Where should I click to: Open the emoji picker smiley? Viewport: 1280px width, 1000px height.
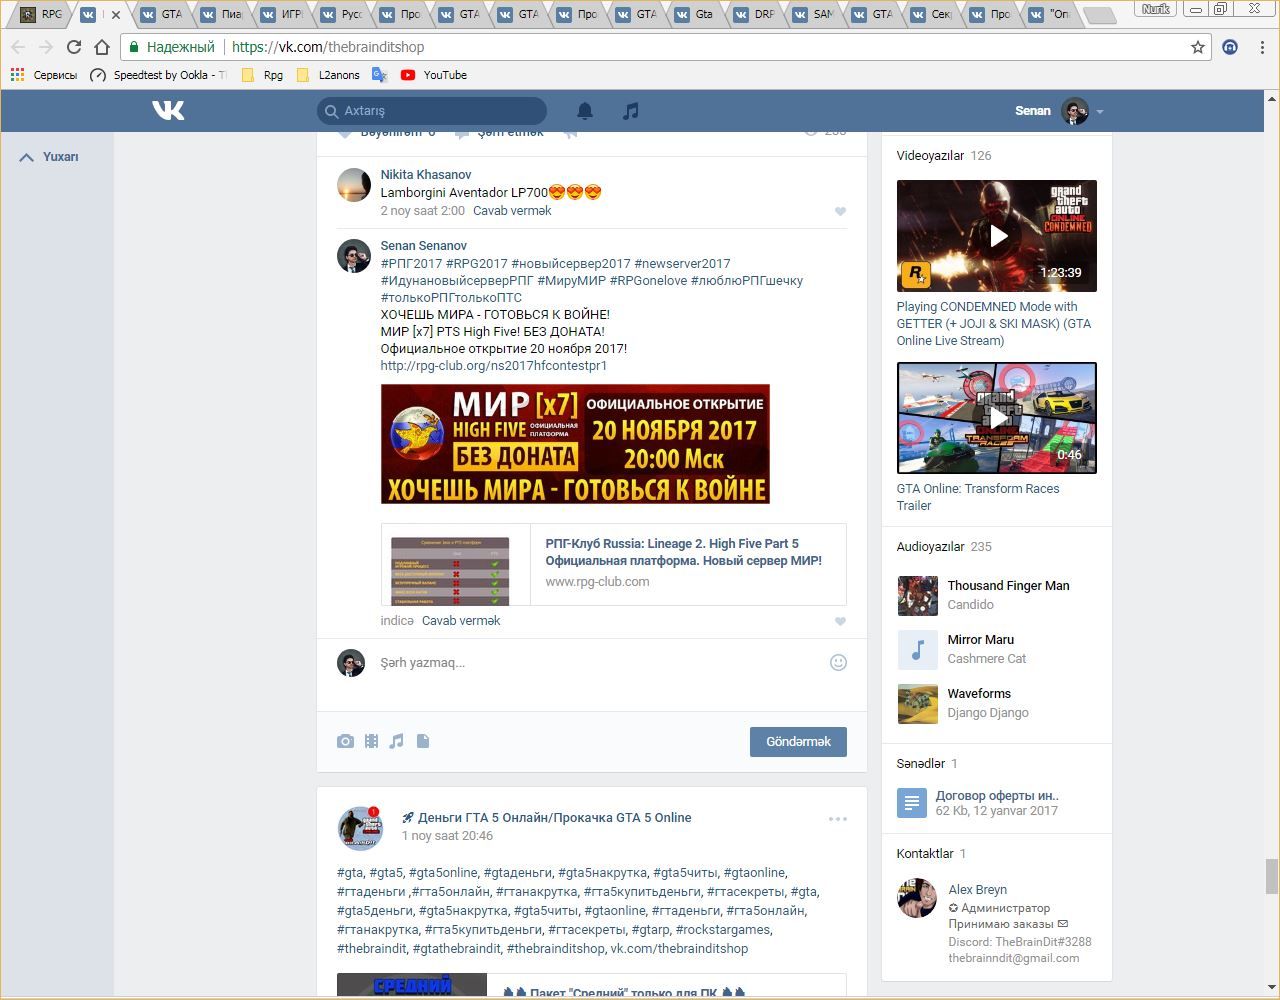[838, 662]
